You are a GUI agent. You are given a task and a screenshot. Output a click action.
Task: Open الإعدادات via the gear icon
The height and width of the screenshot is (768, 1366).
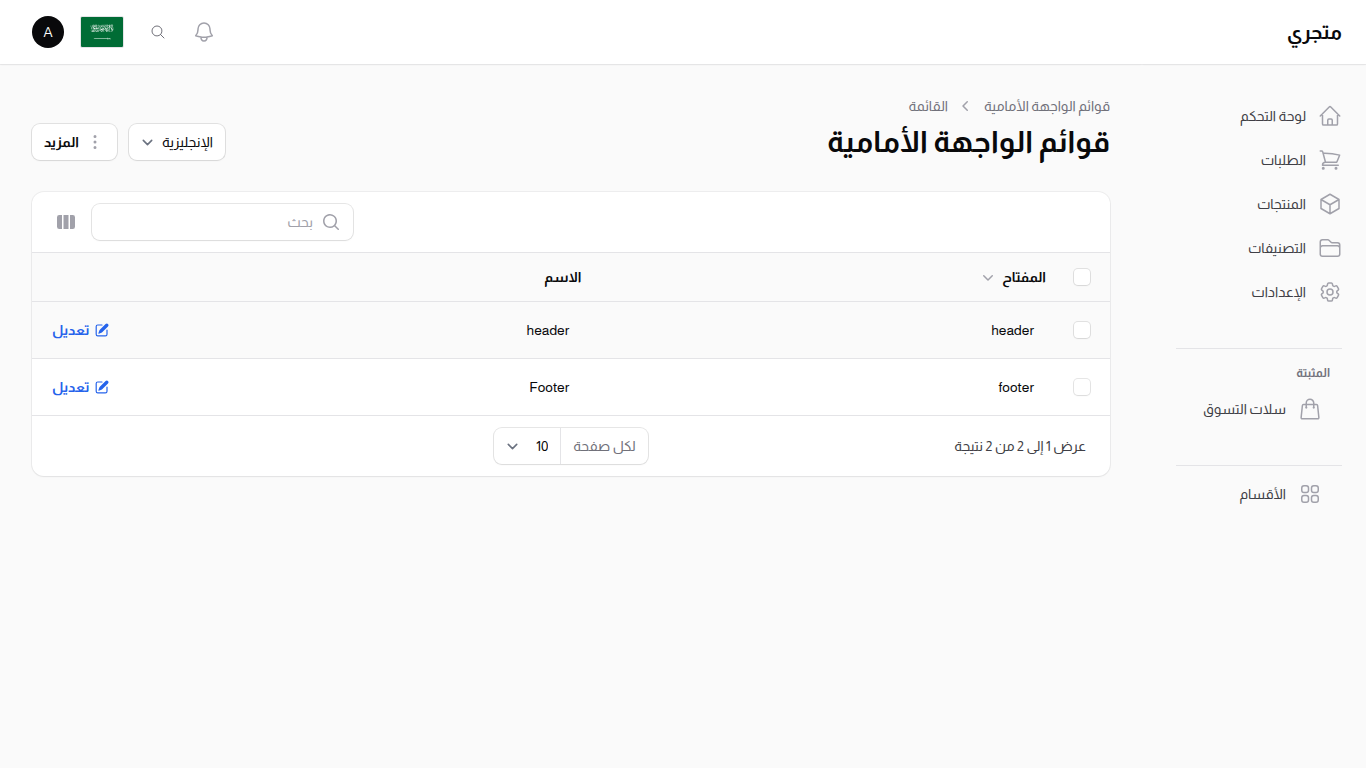pos(1330,292)
